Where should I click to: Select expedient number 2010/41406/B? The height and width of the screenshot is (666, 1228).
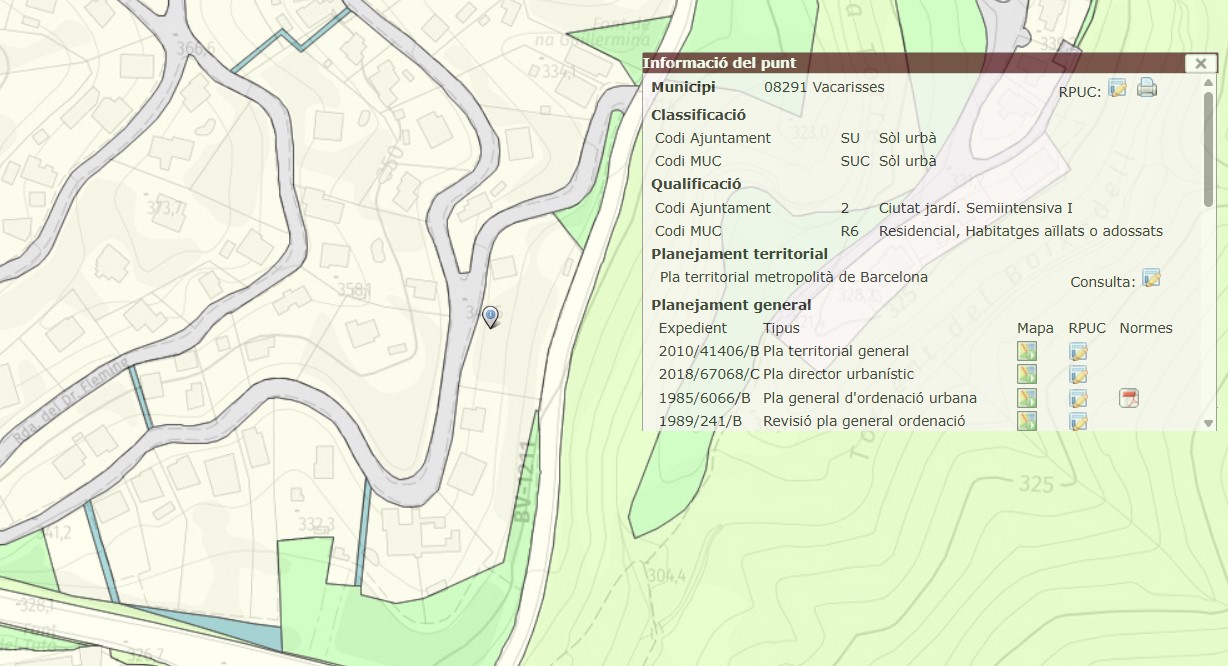tap(709, 351)
